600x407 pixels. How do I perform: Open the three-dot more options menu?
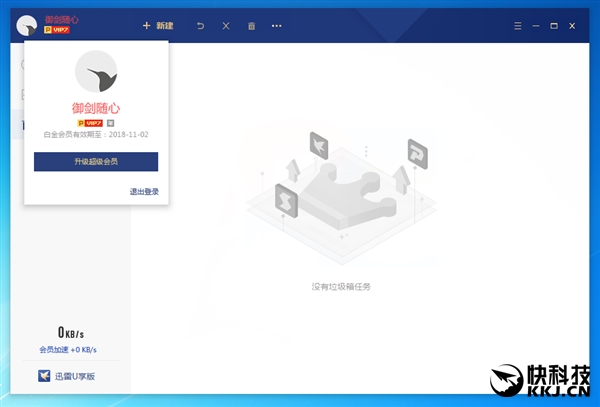click(x=277, y=26)
